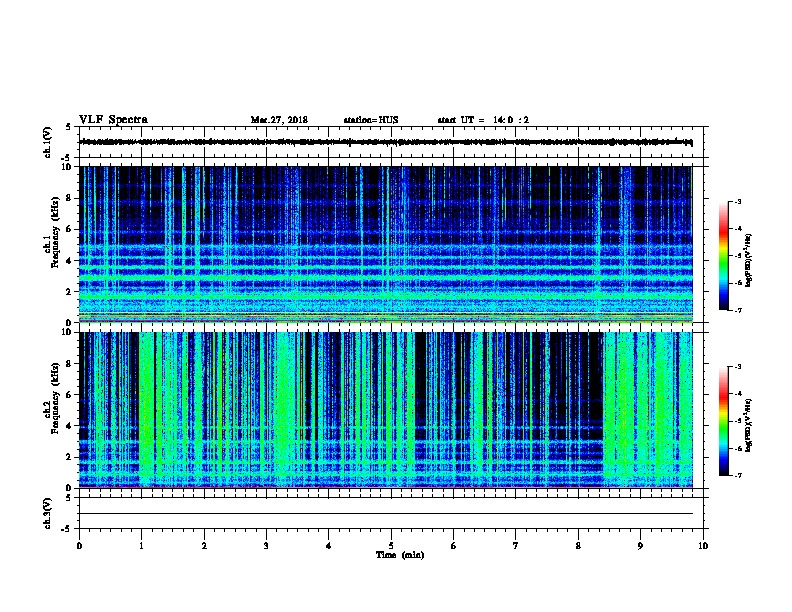Viewport: 792px width, 612px height.
Task: Click the ch.2 spectrogram color scale bar
Action: (723, 421)
